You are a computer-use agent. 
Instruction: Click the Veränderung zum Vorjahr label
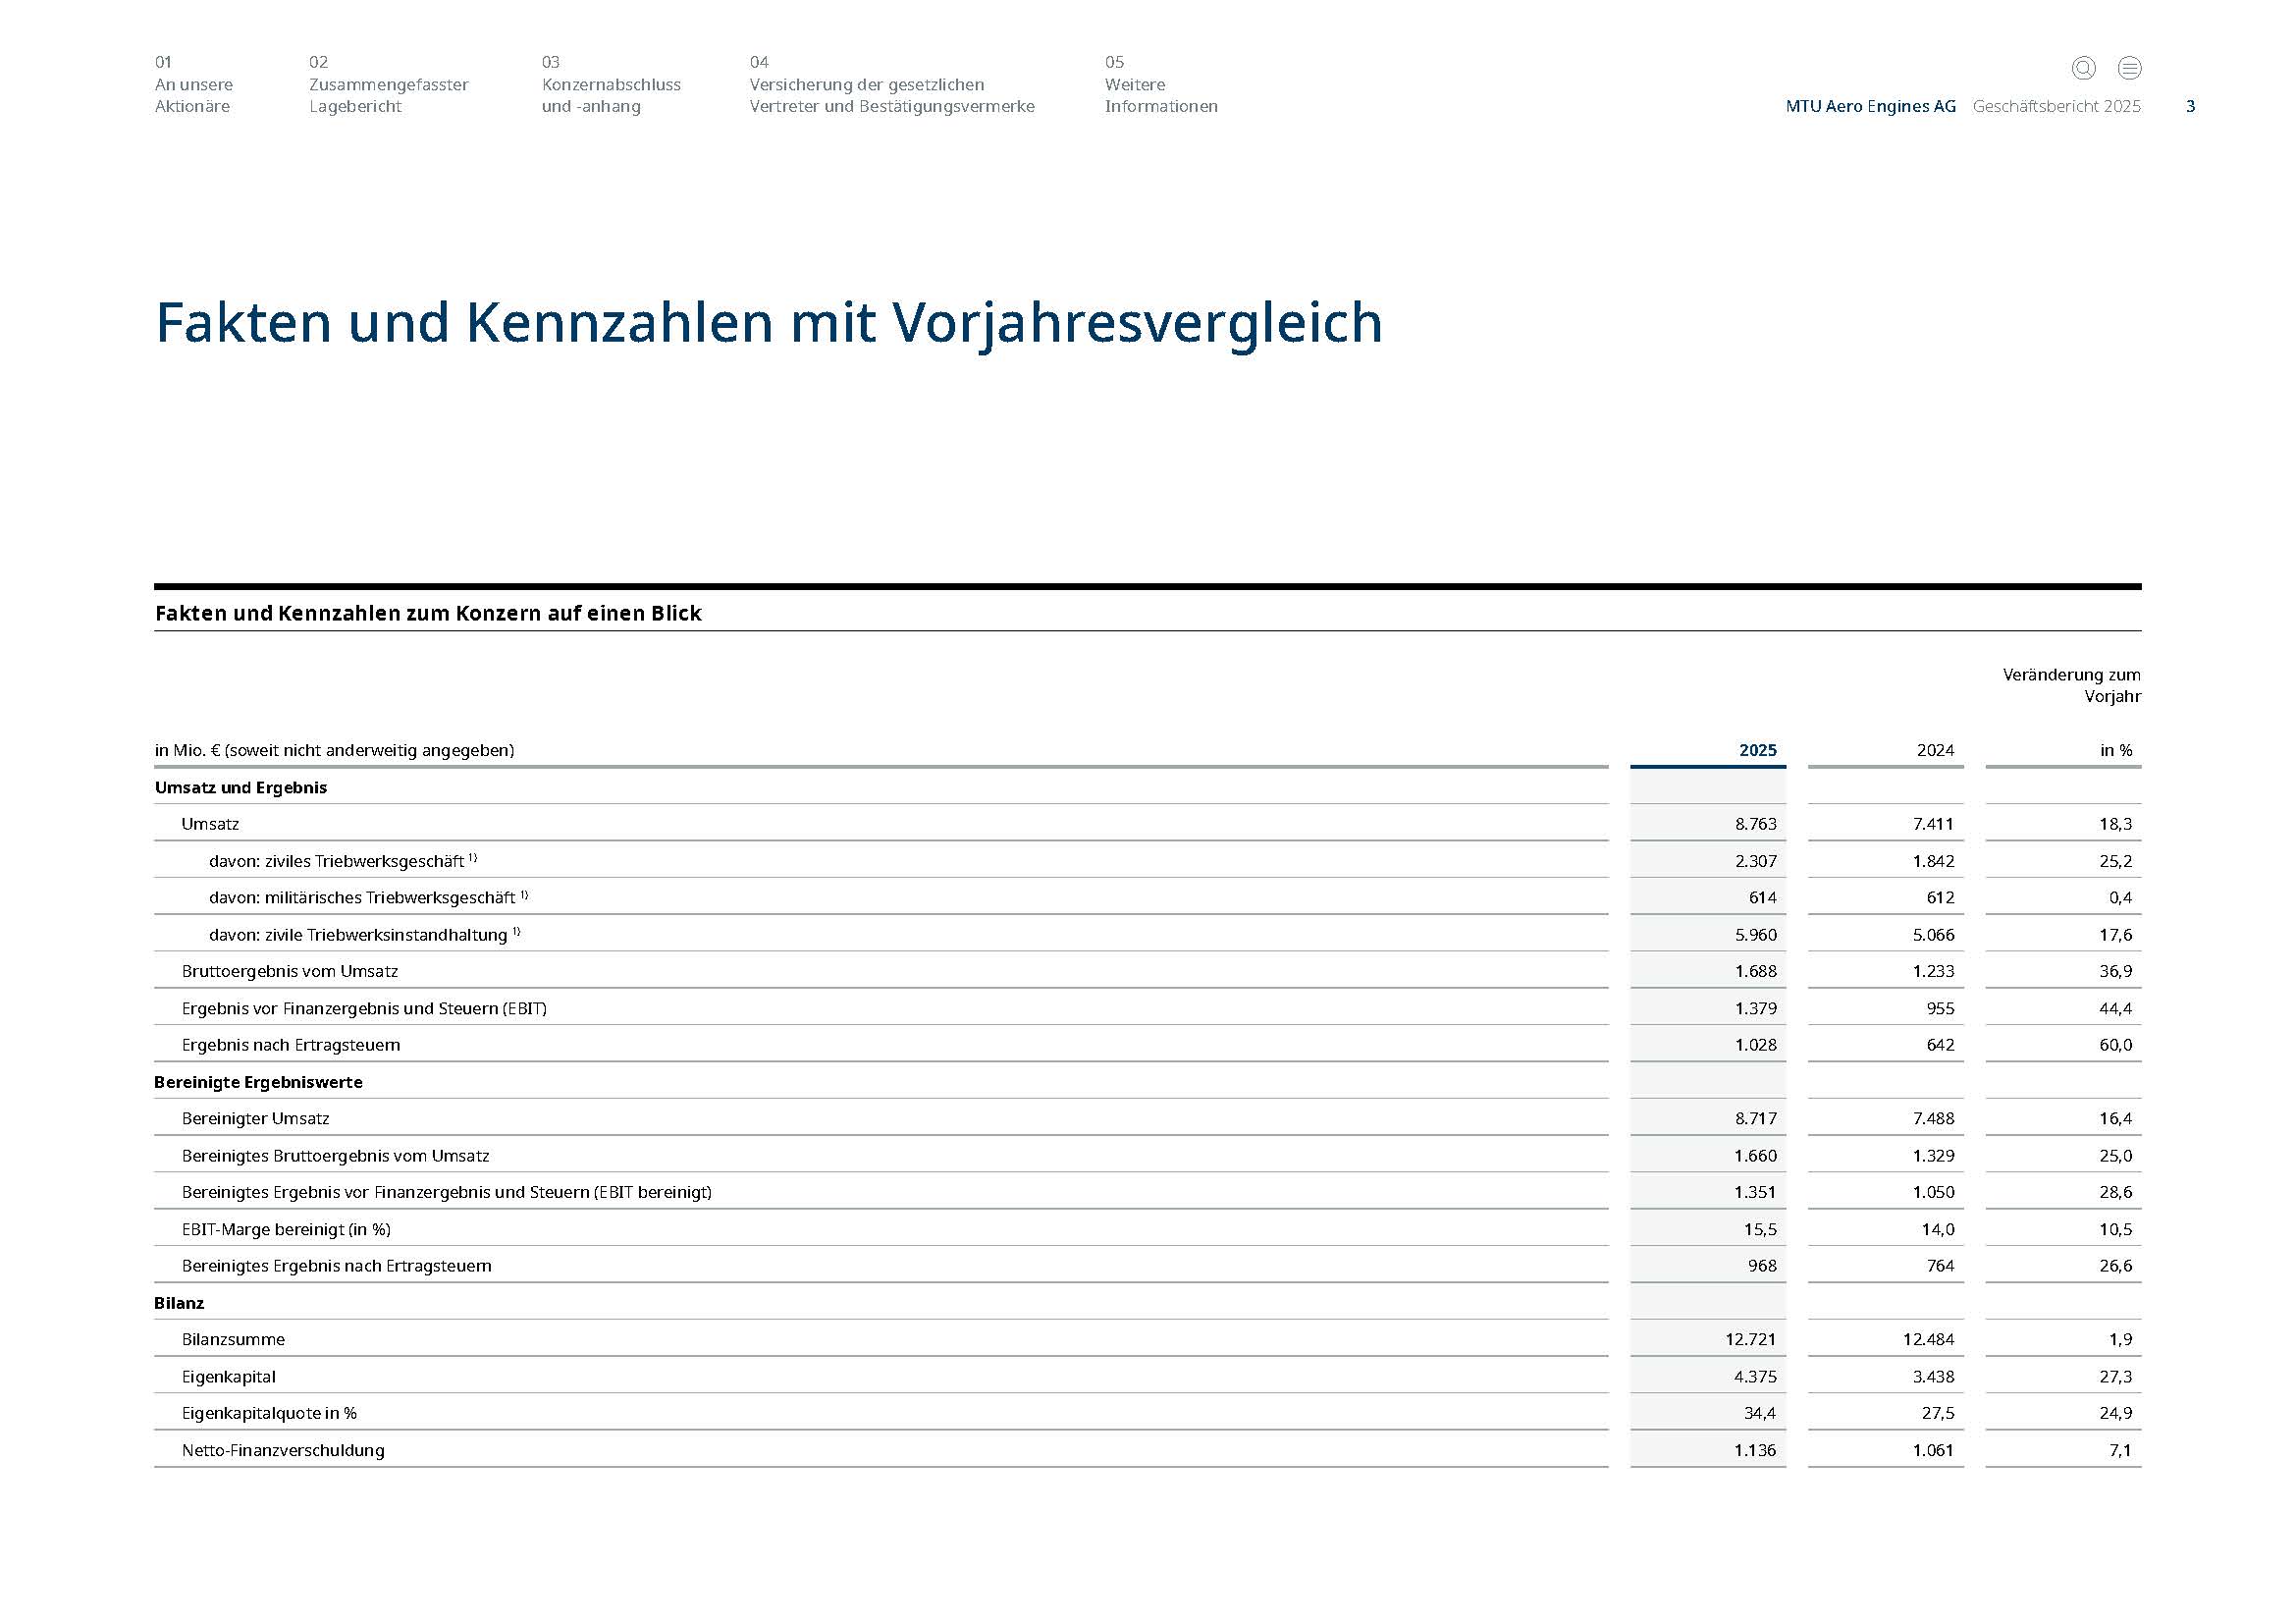pyautogui.click(x=2071, y=686)
